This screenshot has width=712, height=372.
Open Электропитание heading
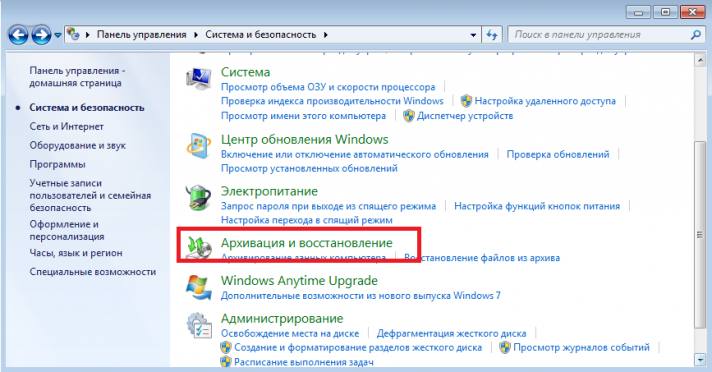tap(269, 191)
